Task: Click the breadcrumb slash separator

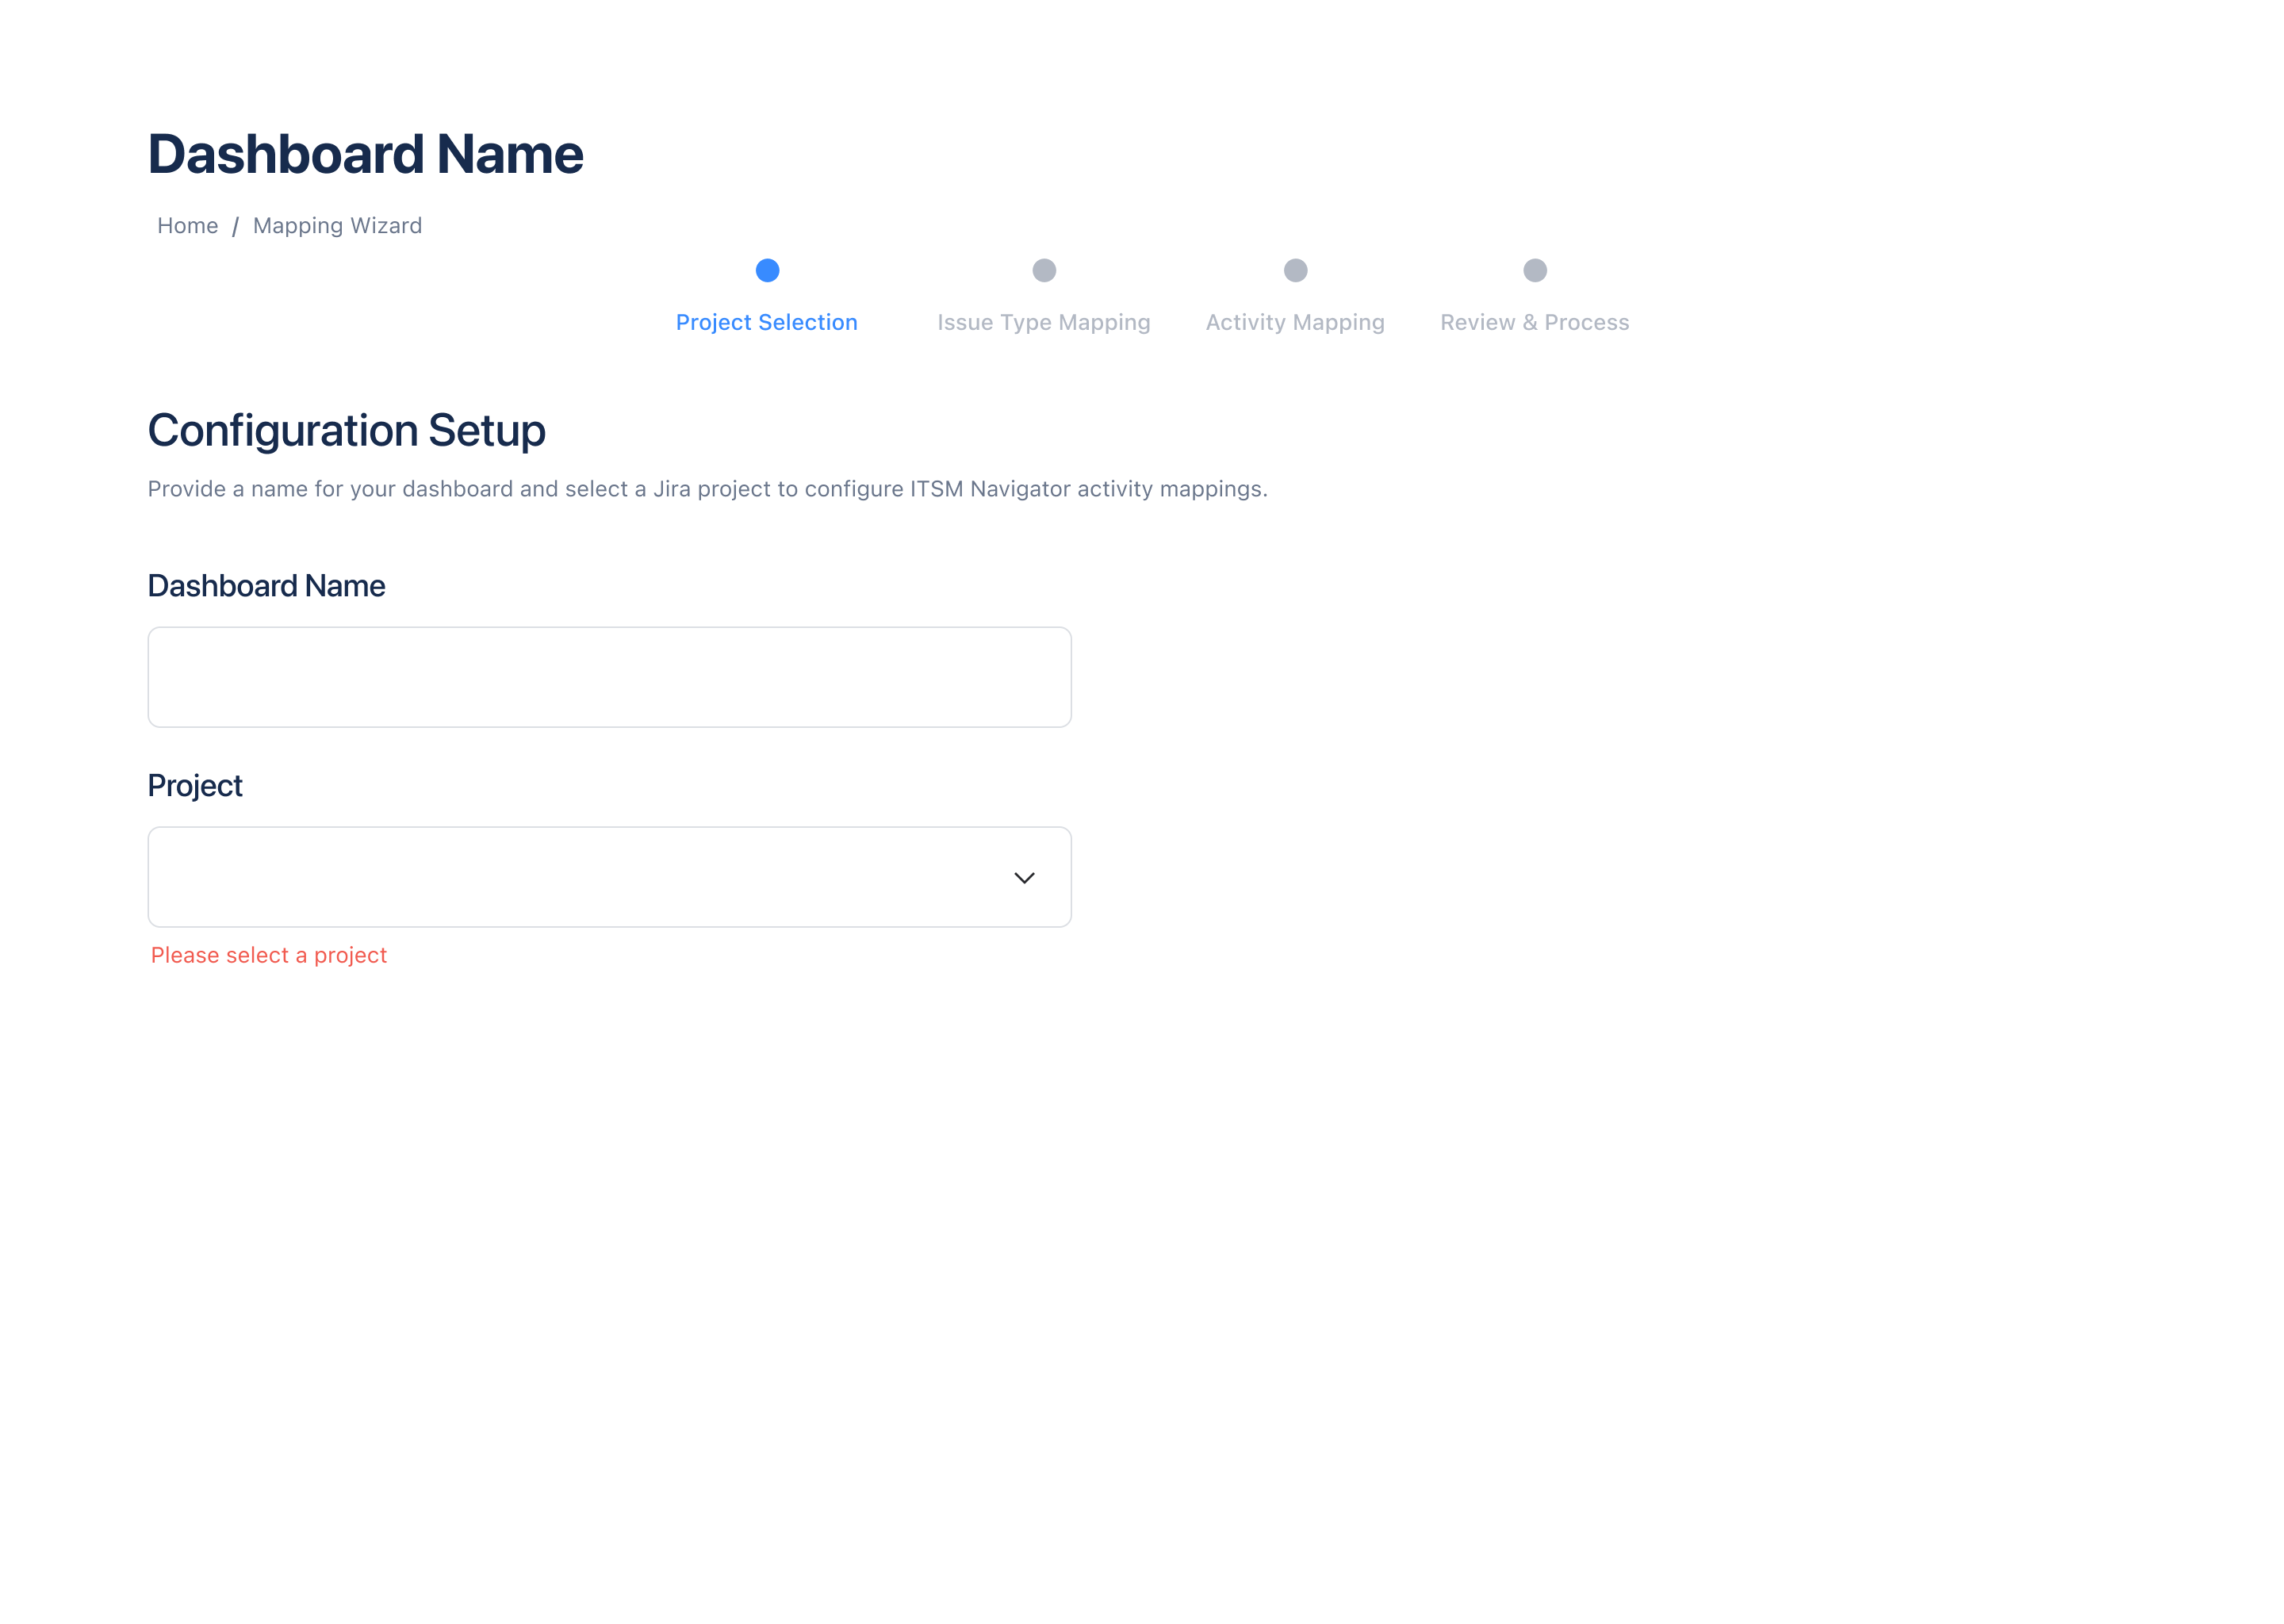Action: [x=235, y=227]
